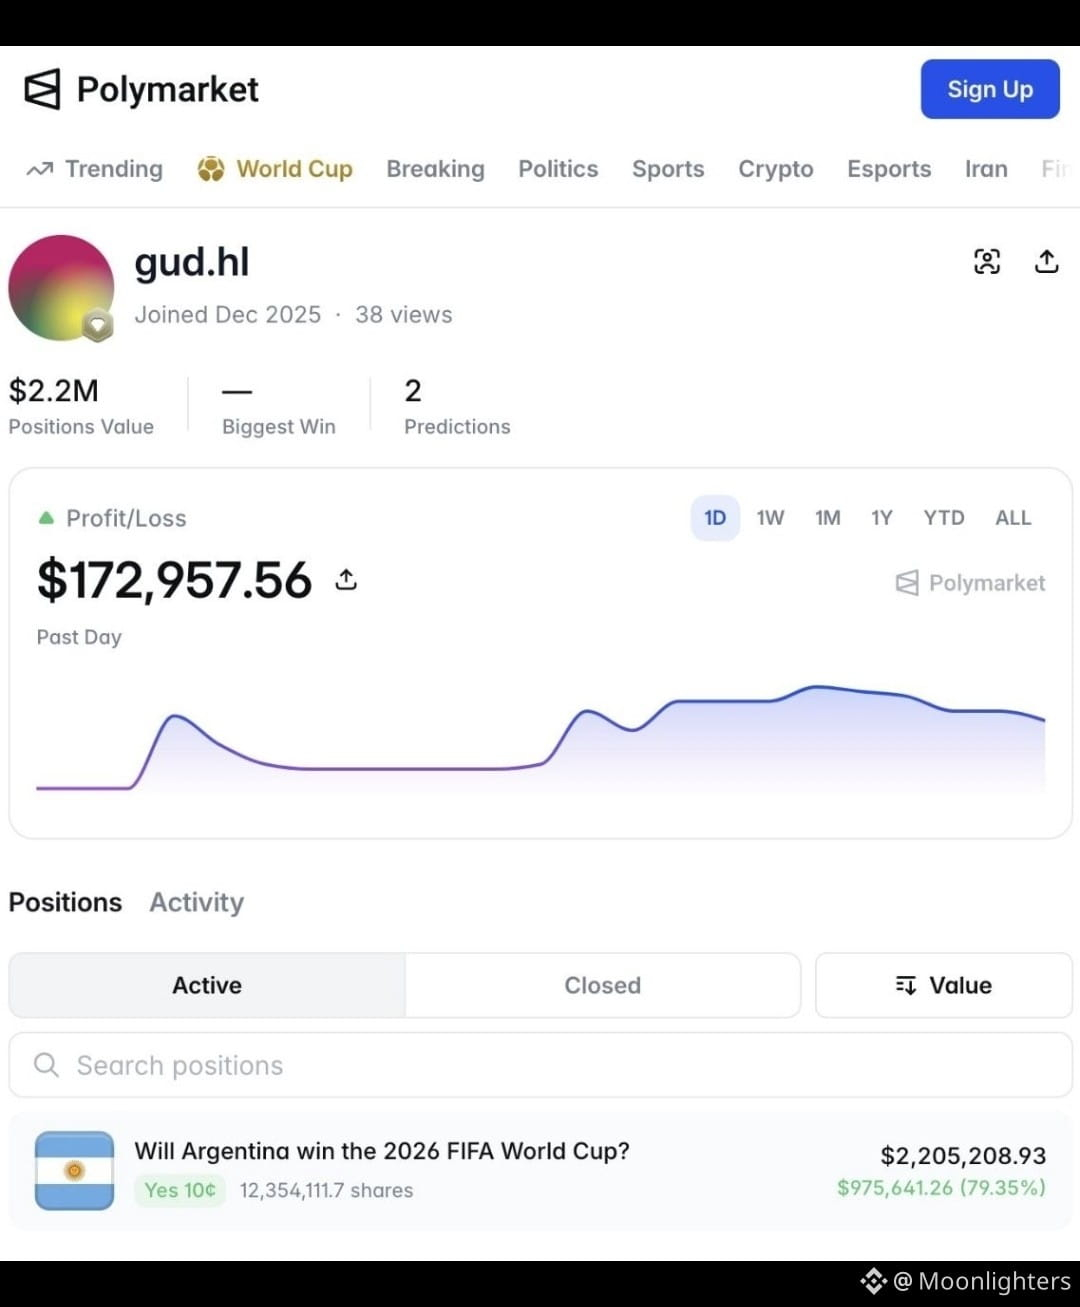This screenshot has height=1307, width=1080.
Task: Share the profile with the upload icon
Action: (x=1046, y=261)
